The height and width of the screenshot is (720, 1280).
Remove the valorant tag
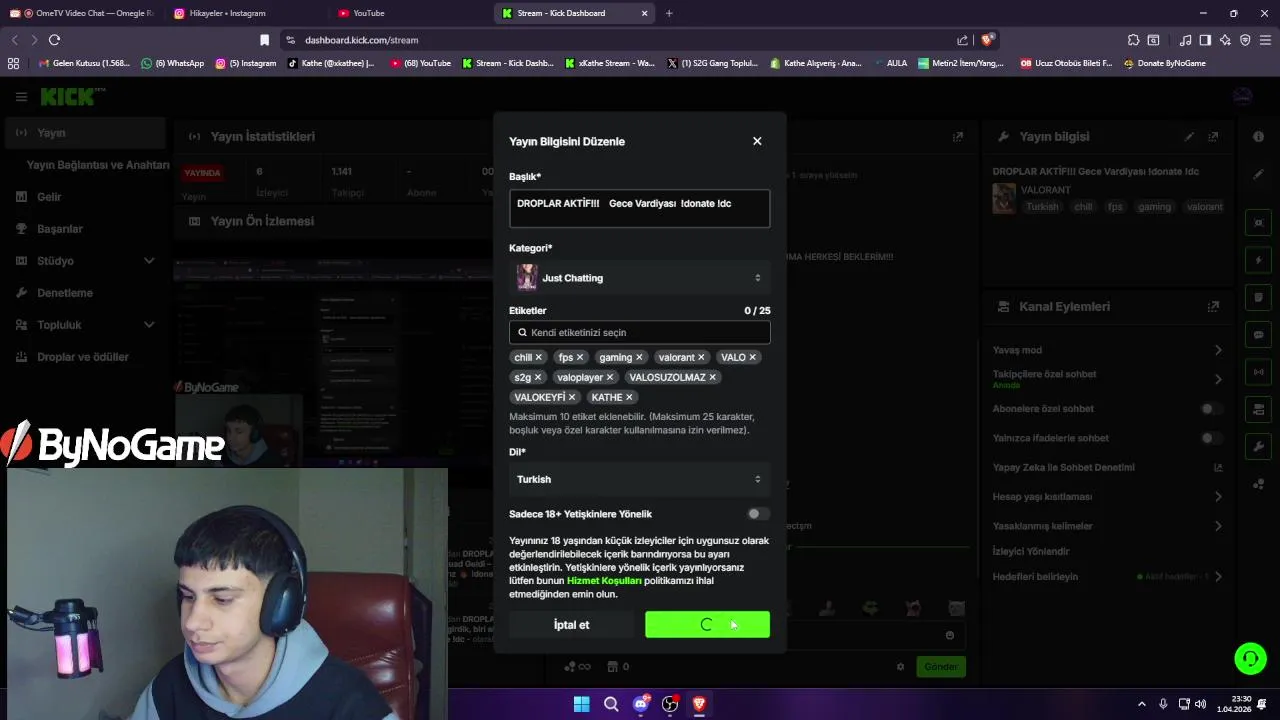point(701,357)
